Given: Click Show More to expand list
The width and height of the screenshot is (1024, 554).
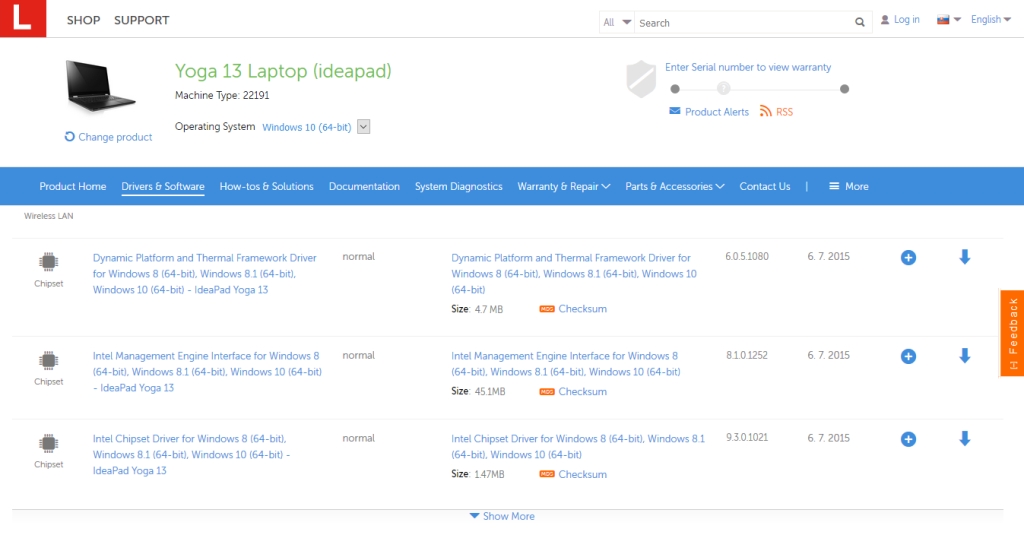Looking at the screenshot, I should point(502,516).
